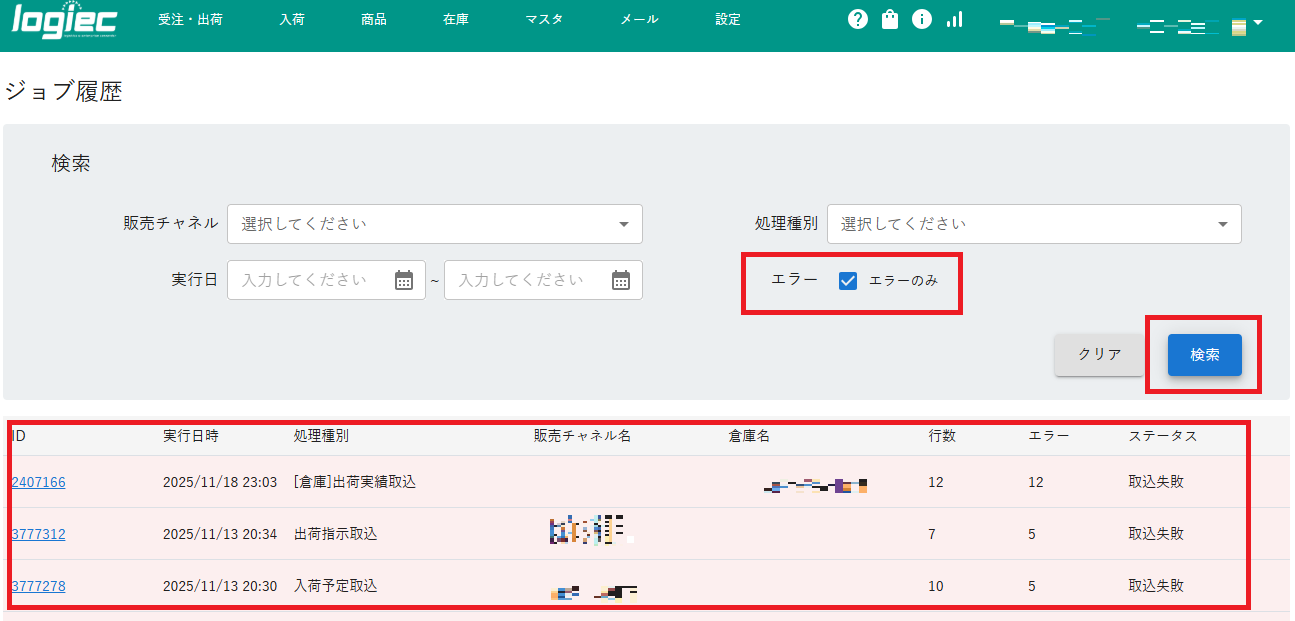1295x621 pixels.
Task: Open the マスタ menu
Action: click(x=544, y=18)
